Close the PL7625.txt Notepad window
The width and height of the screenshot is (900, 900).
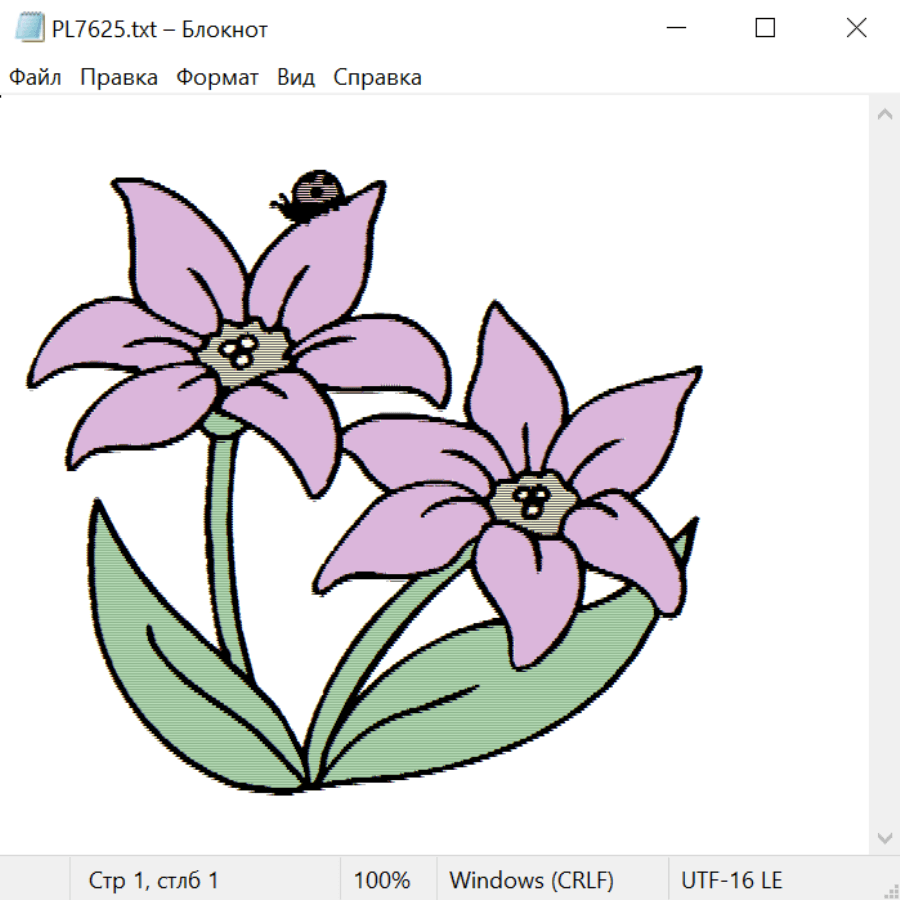click(x=856, y=29)
